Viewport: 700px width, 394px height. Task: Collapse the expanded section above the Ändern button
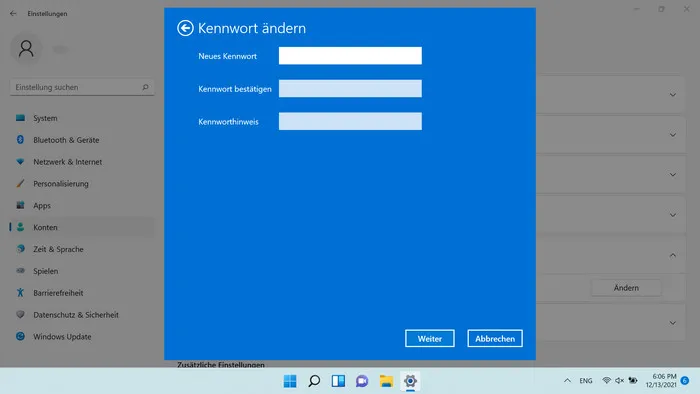click(x=672, y=255)
